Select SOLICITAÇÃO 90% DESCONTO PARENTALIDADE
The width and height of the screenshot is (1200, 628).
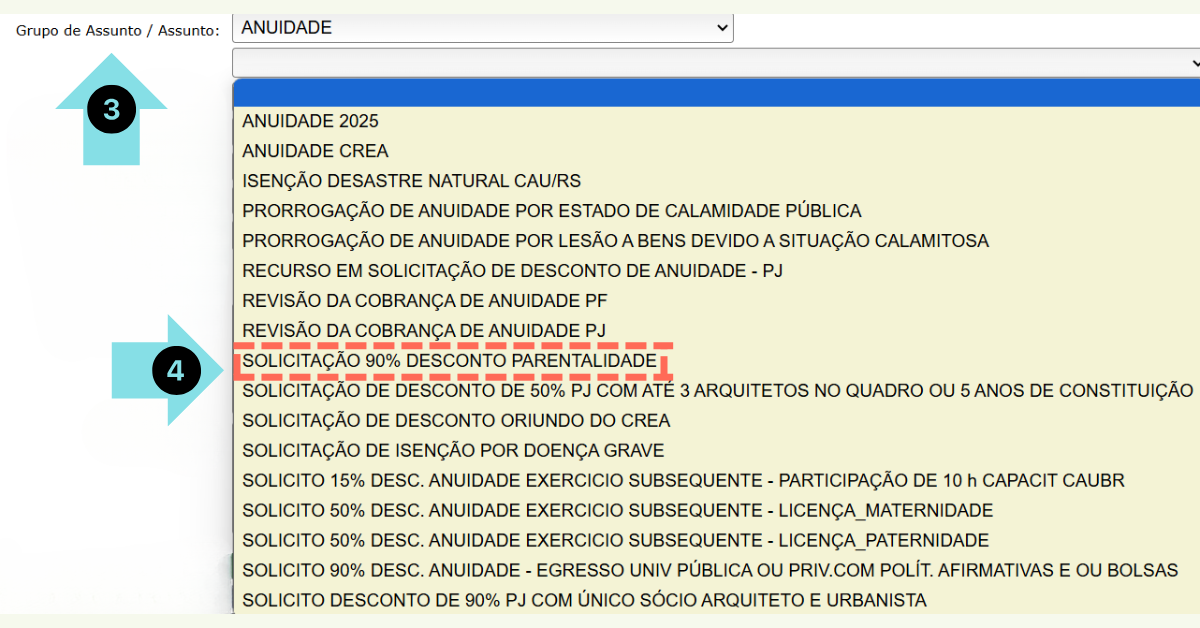[449, 360]
